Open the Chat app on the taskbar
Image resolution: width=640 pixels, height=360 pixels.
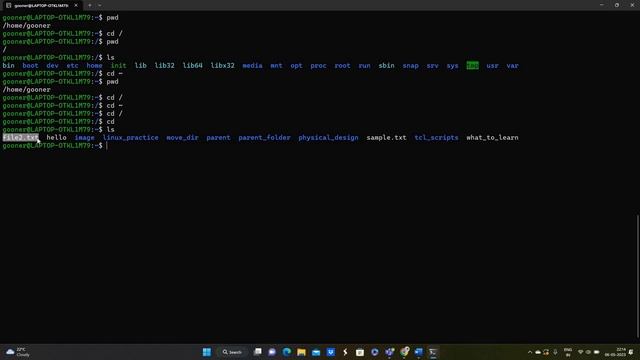coord(272,352)
